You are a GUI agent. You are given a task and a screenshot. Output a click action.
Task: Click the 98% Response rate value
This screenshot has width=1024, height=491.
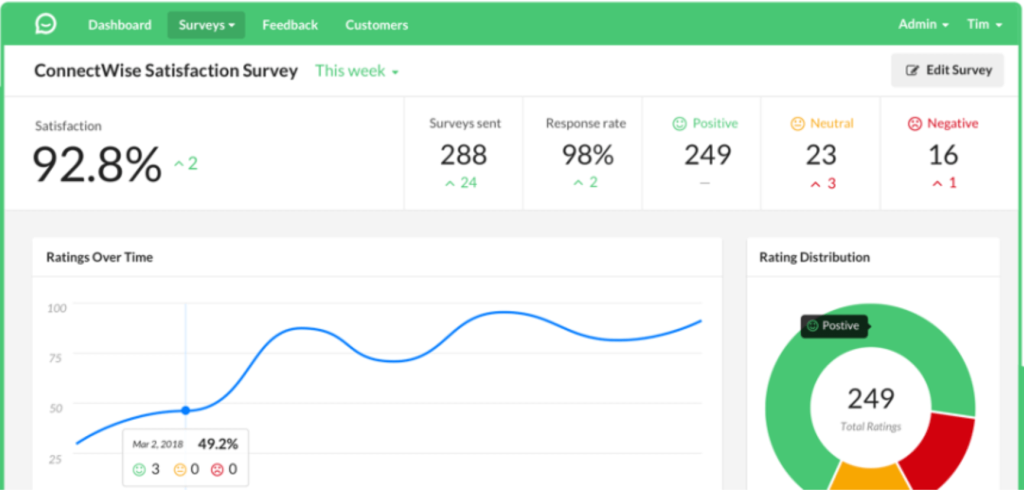(588, 155)
